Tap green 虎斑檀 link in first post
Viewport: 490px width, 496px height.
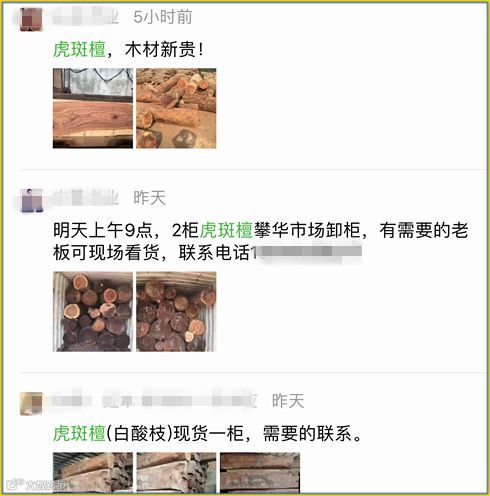(x=79, y=50)
